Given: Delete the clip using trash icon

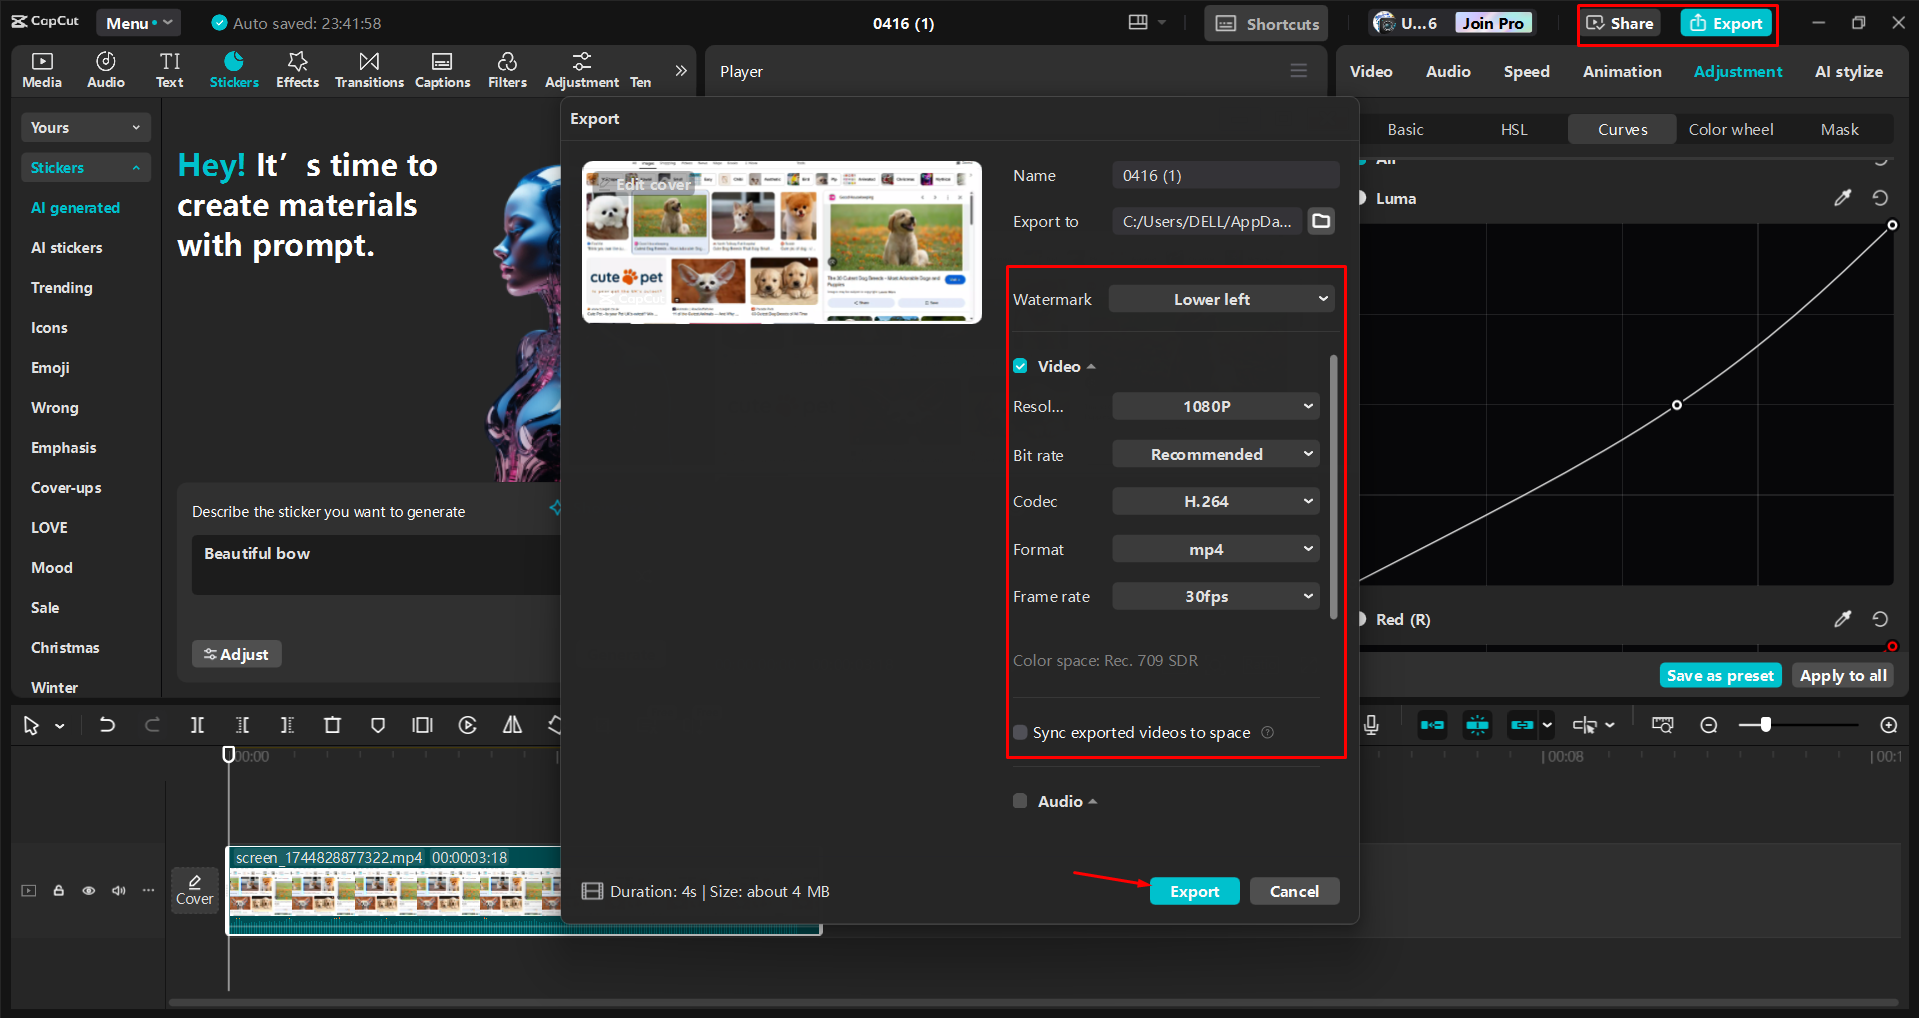Looking at the screenshot, I should (332, 725).
